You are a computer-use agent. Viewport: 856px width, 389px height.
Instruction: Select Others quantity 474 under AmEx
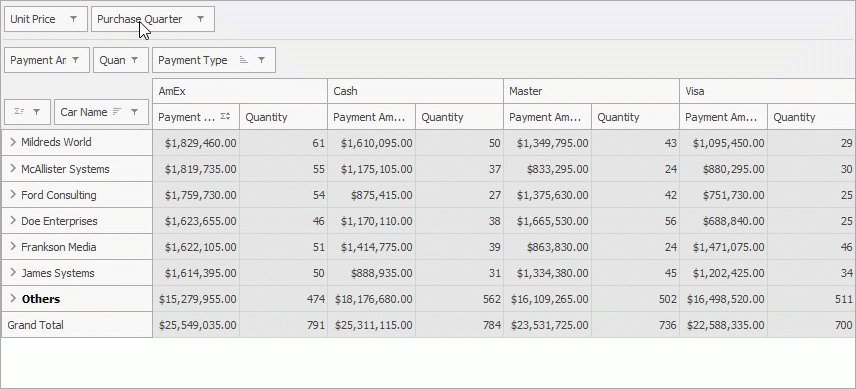coord(284,299)
